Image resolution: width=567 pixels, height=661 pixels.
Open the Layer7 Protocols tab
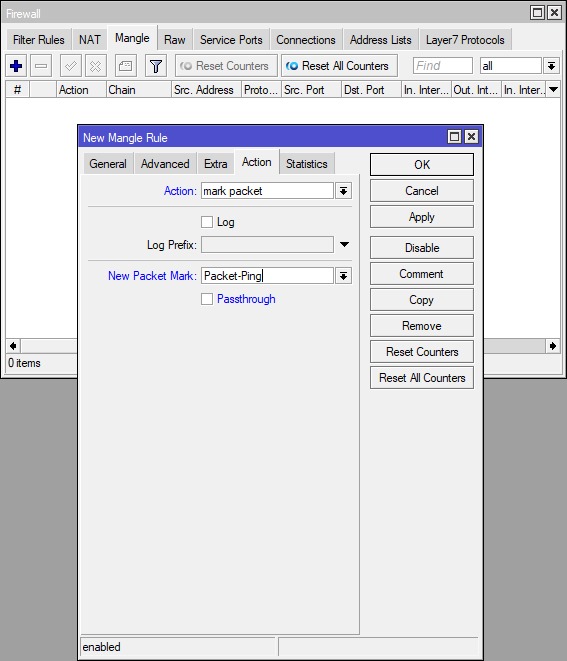pyautogui.click(x=465, y=40)
